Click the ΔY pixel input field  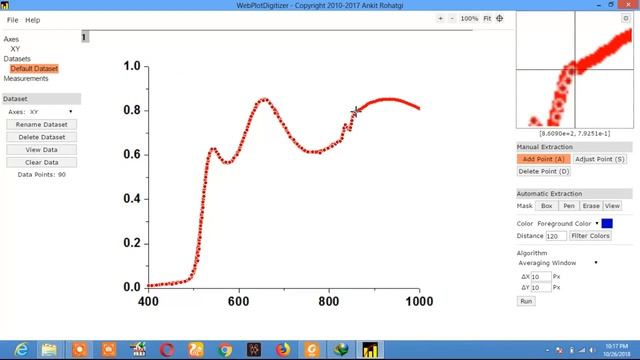[541, 288]
